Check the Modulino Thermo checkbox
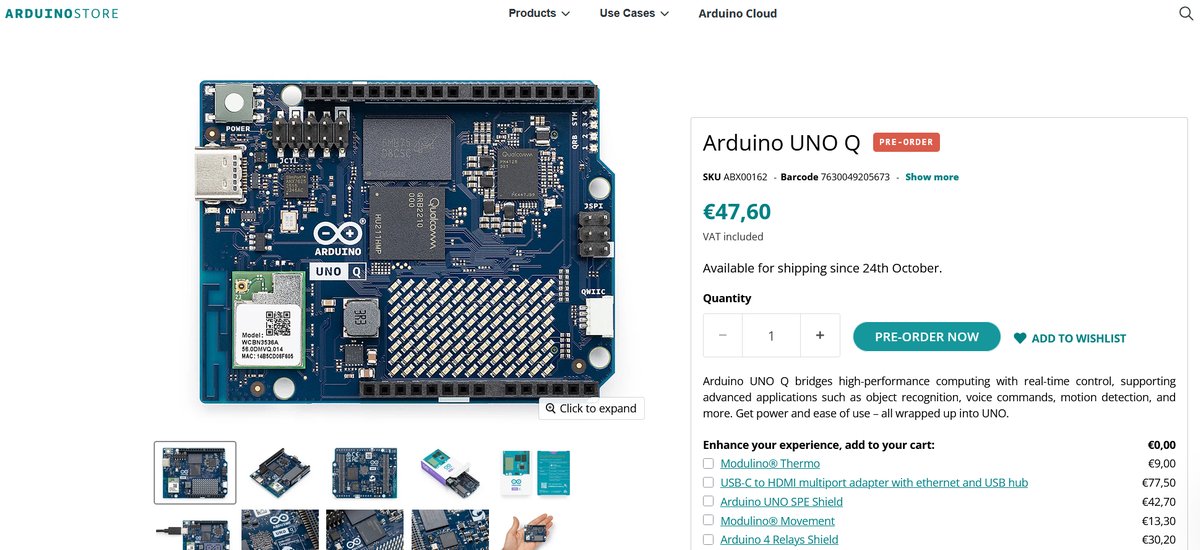 [708, 464]
